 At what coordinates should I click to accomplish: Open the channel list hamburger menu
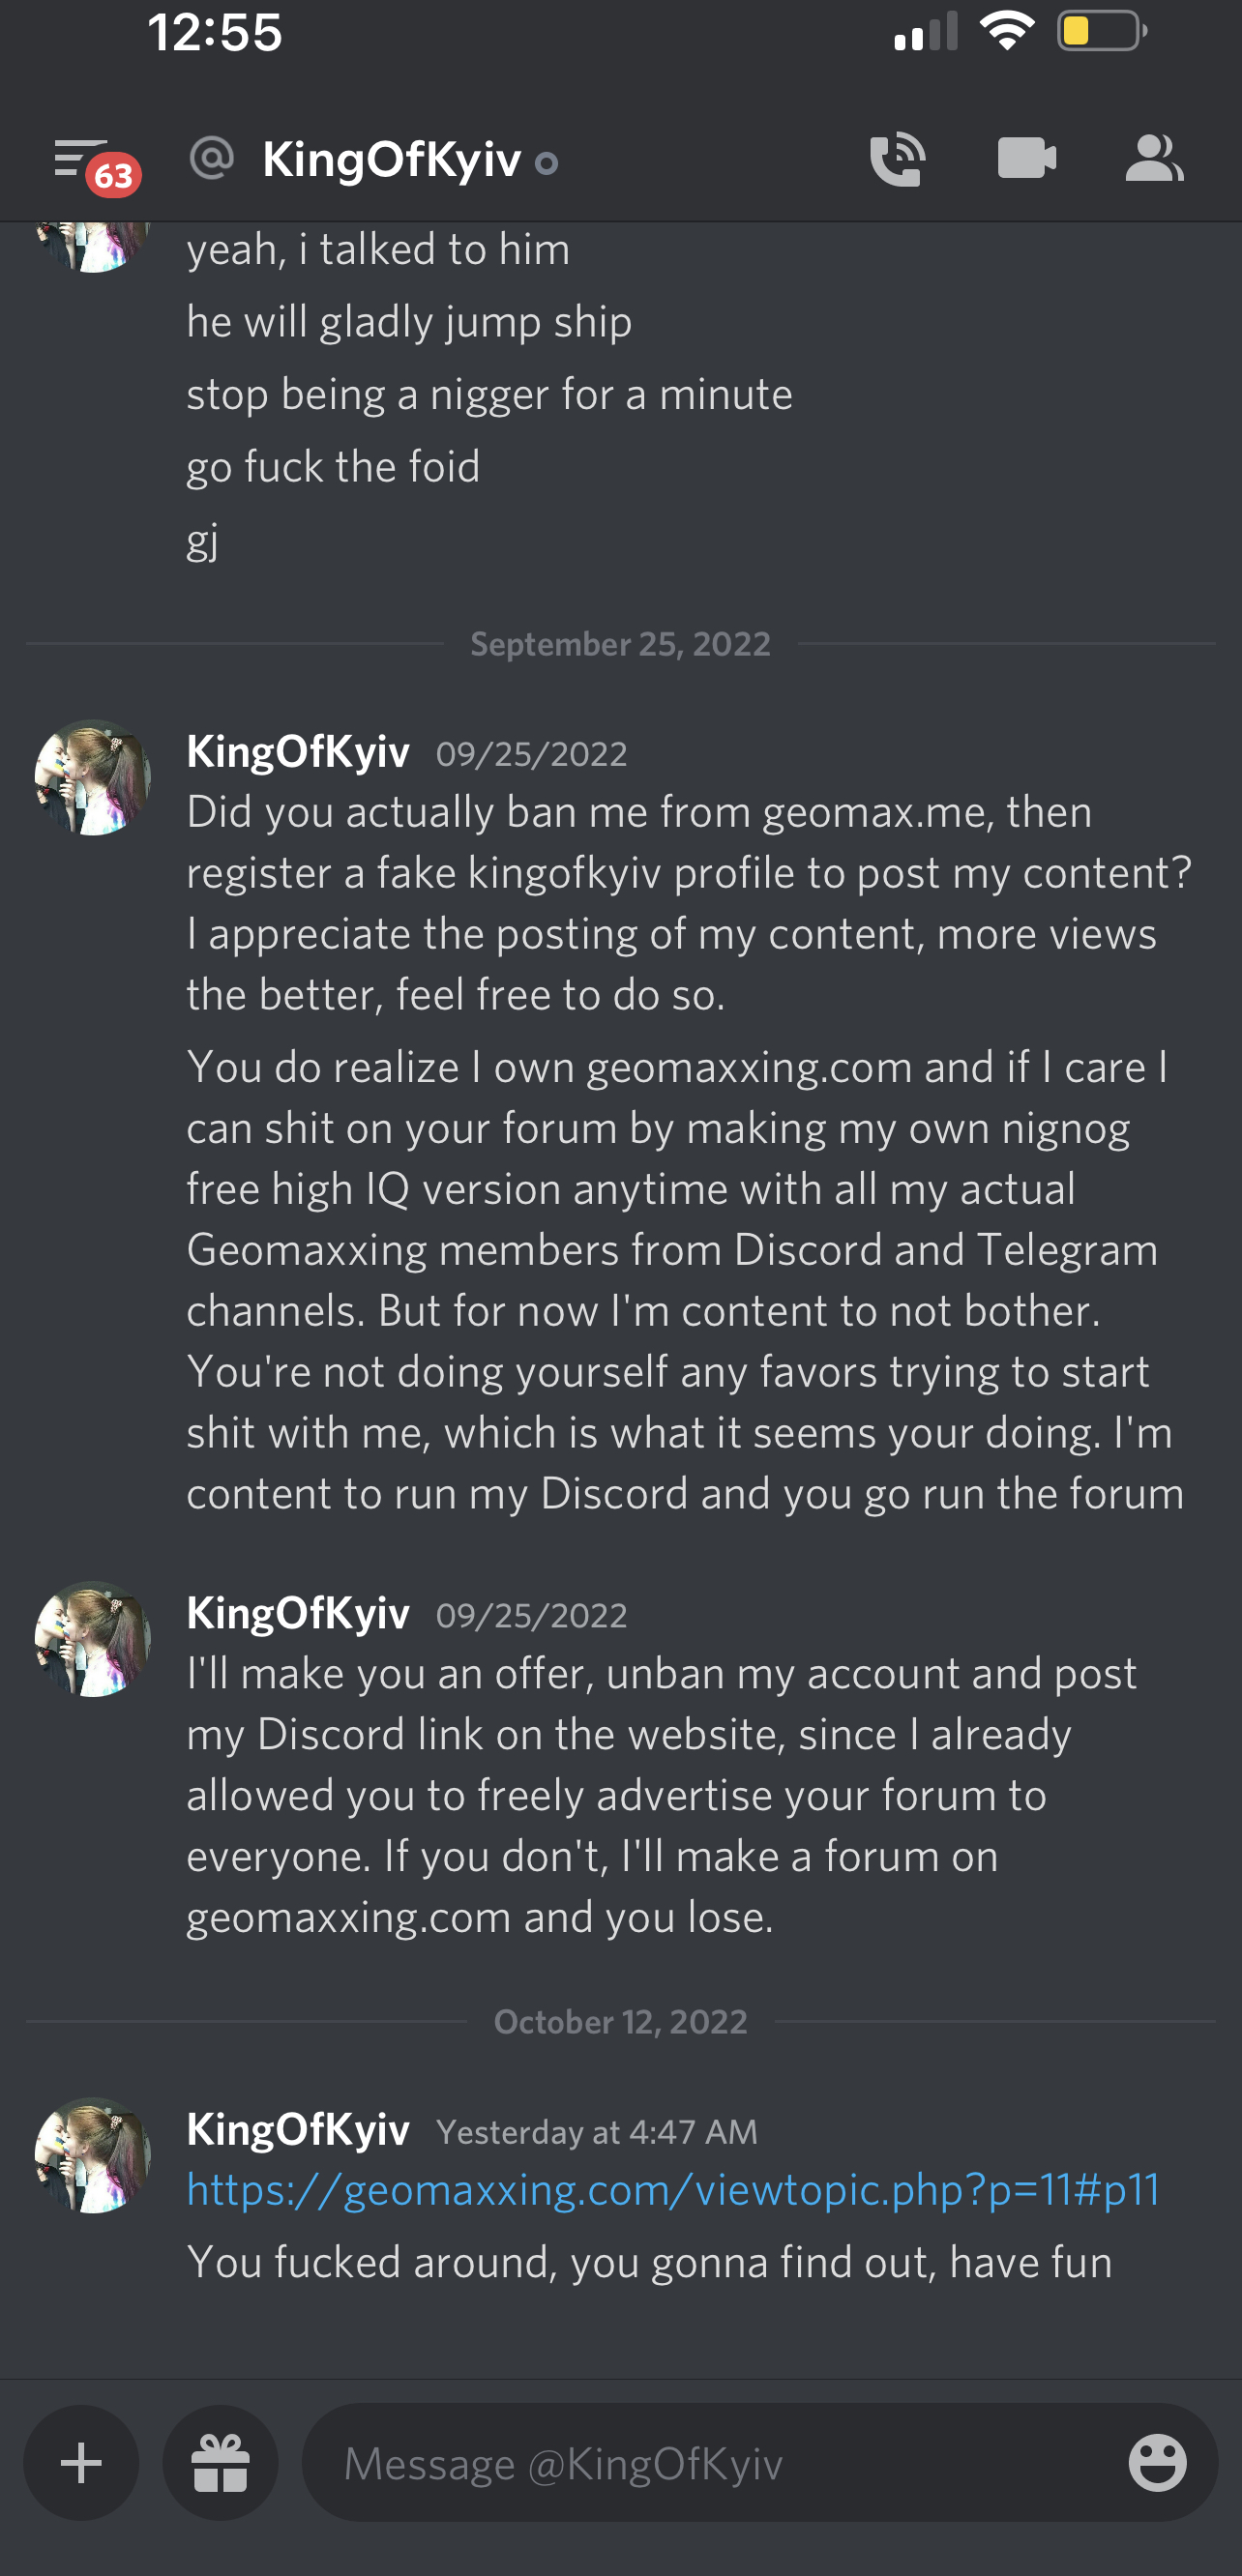tap(80, 160)
